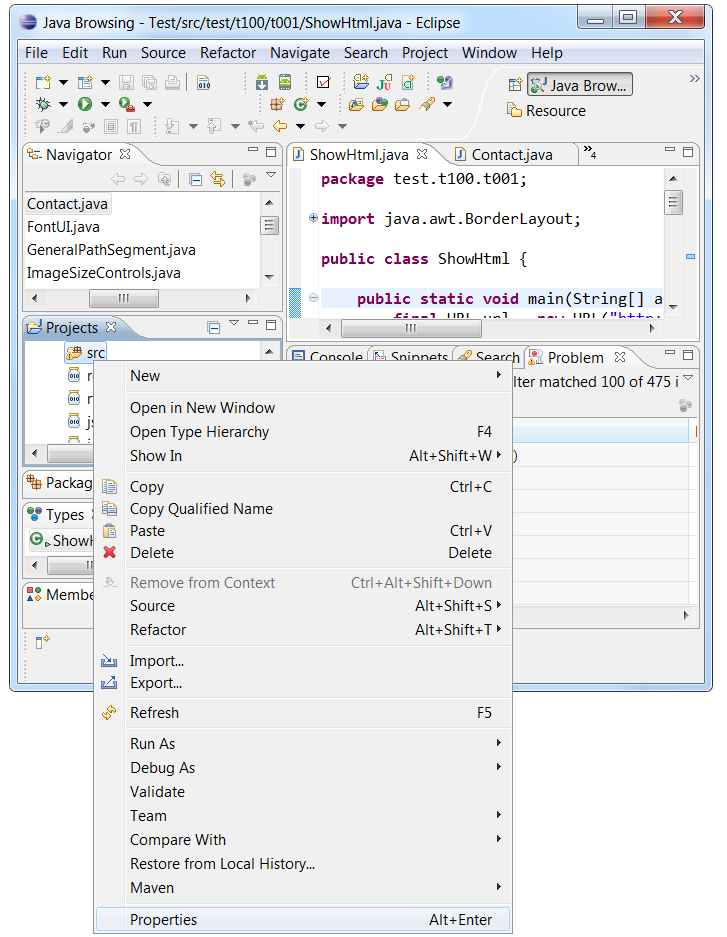Open the Android SDK Manager icon
The image size is (727, 937).
262,82
